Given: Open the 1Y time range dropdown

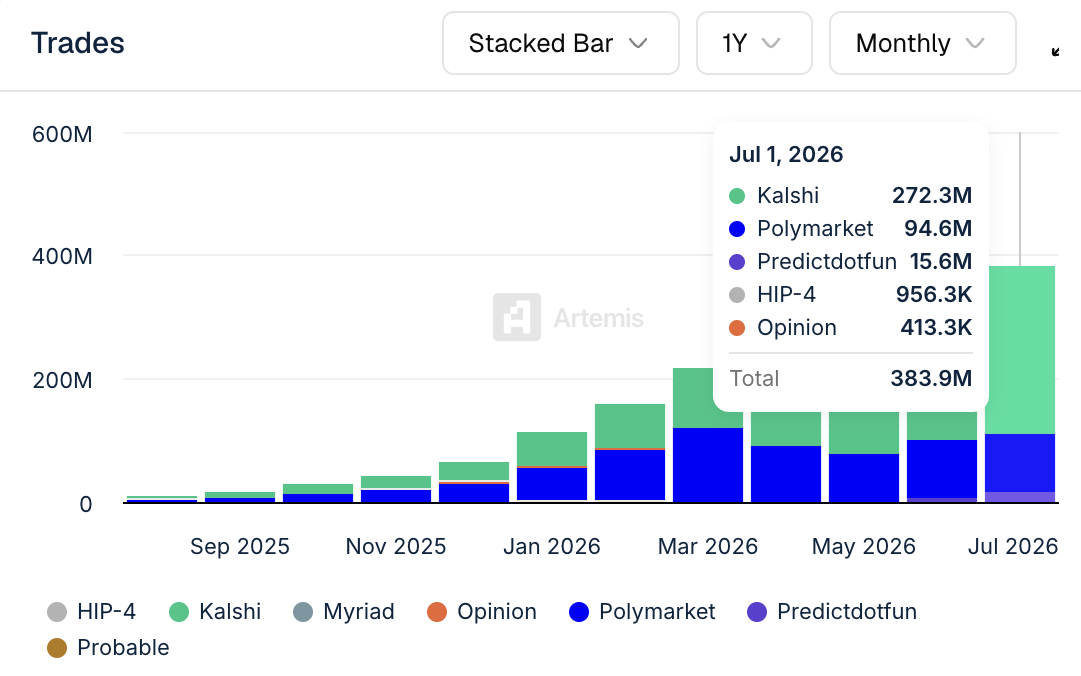Looking at the screenshot, I should click(x=754, y=43).
